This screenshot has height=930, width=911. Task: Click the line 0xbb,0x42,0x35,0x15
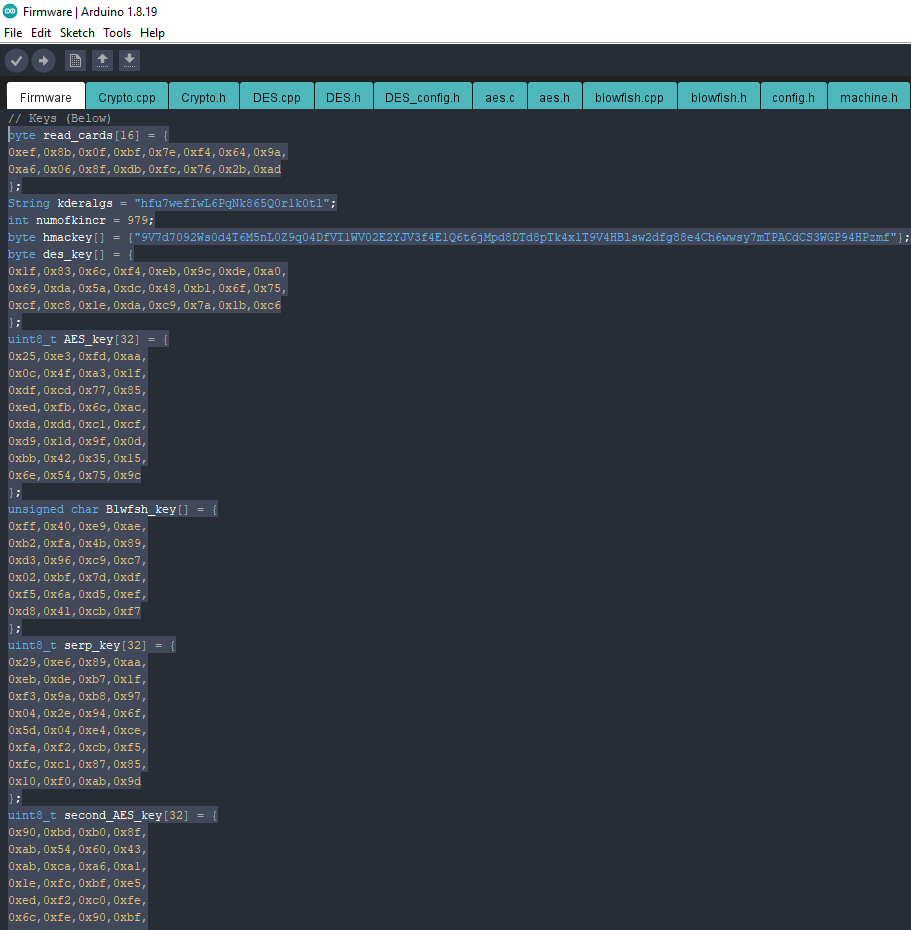point(77,458)
